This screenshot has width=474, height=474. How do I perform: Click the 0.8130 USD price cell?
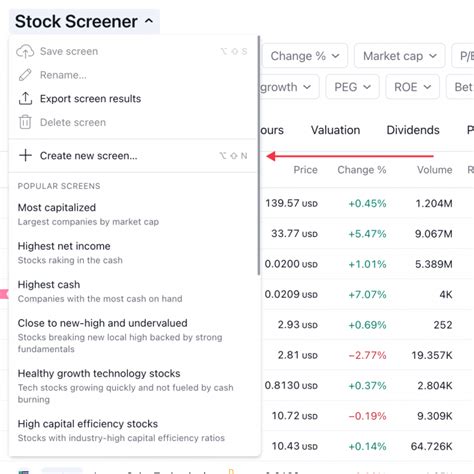[x=291, y=385]
